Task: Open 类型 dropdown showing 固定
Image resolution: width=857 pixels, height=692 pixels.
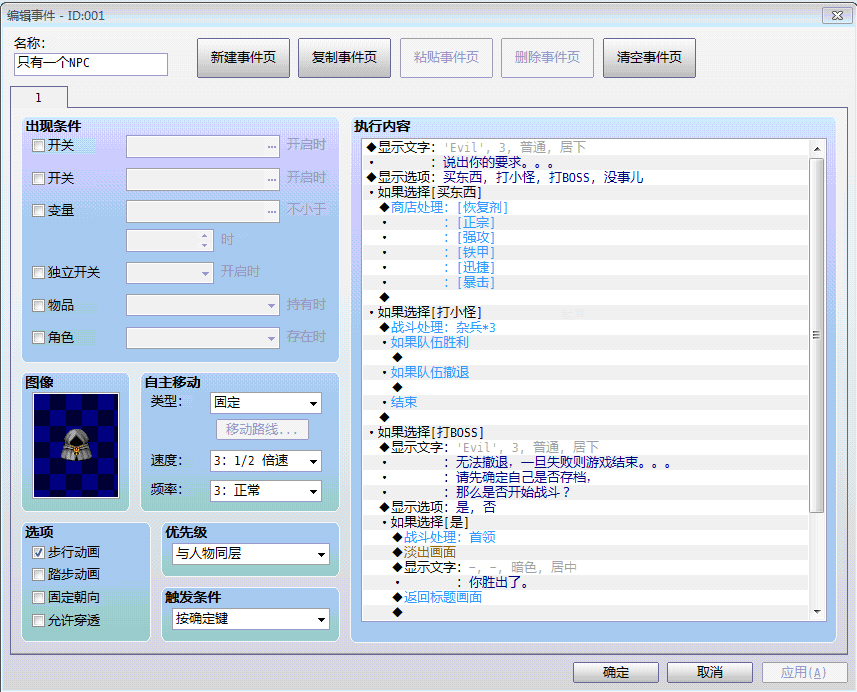Action: click(x=266, y=403)
